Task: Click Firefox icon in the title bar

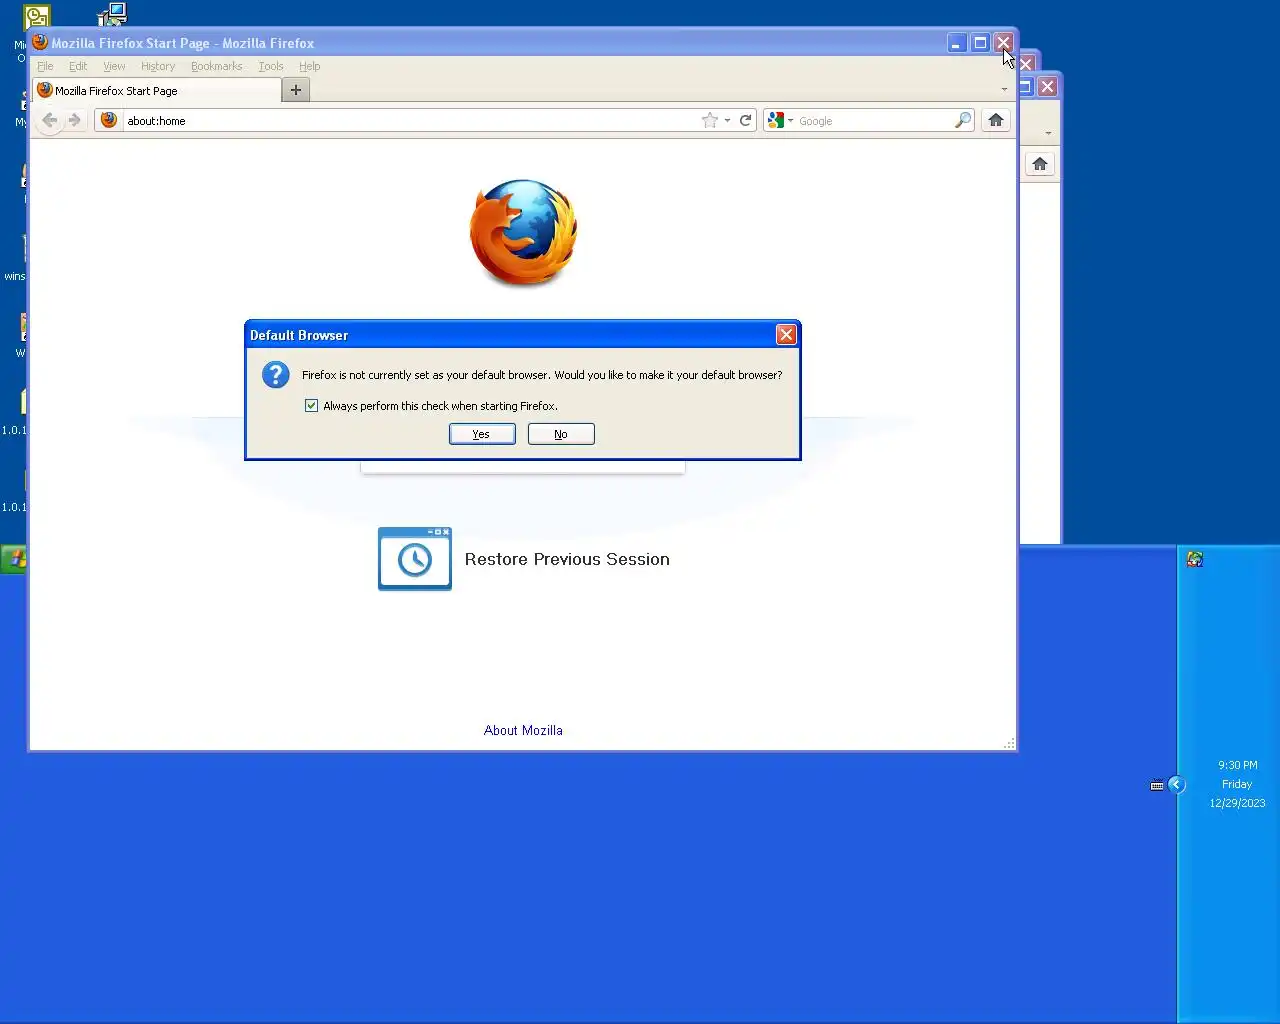Action: click(40, 42)
